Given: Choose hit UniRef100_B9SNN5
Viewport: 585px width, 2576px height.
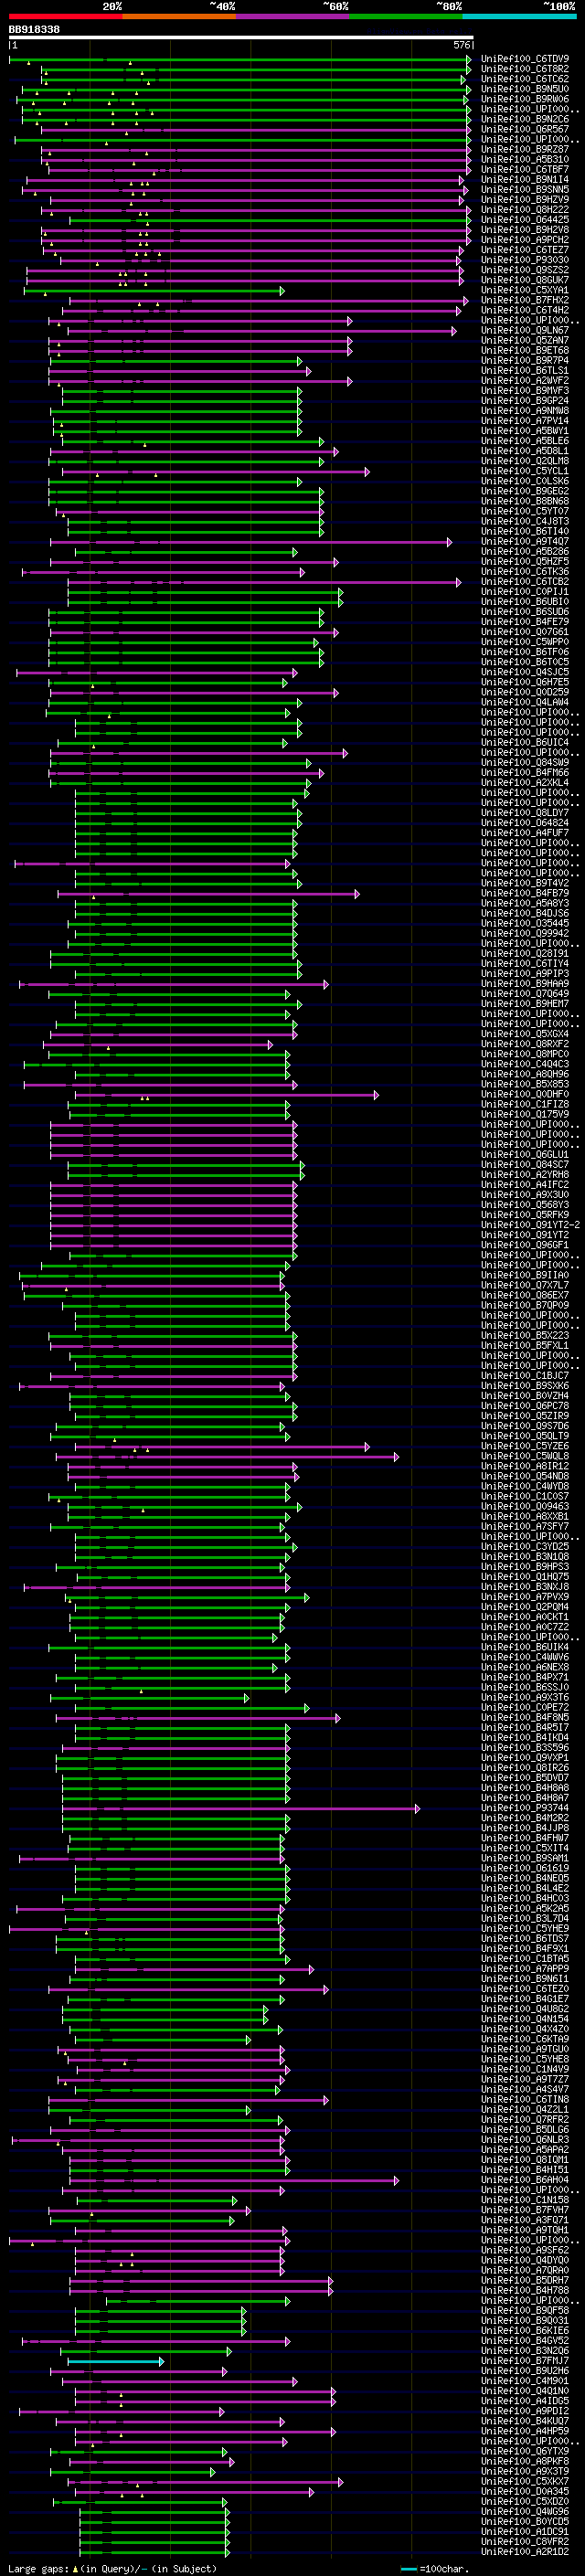Looking at the screenshot, I should (x=525, y=190).
